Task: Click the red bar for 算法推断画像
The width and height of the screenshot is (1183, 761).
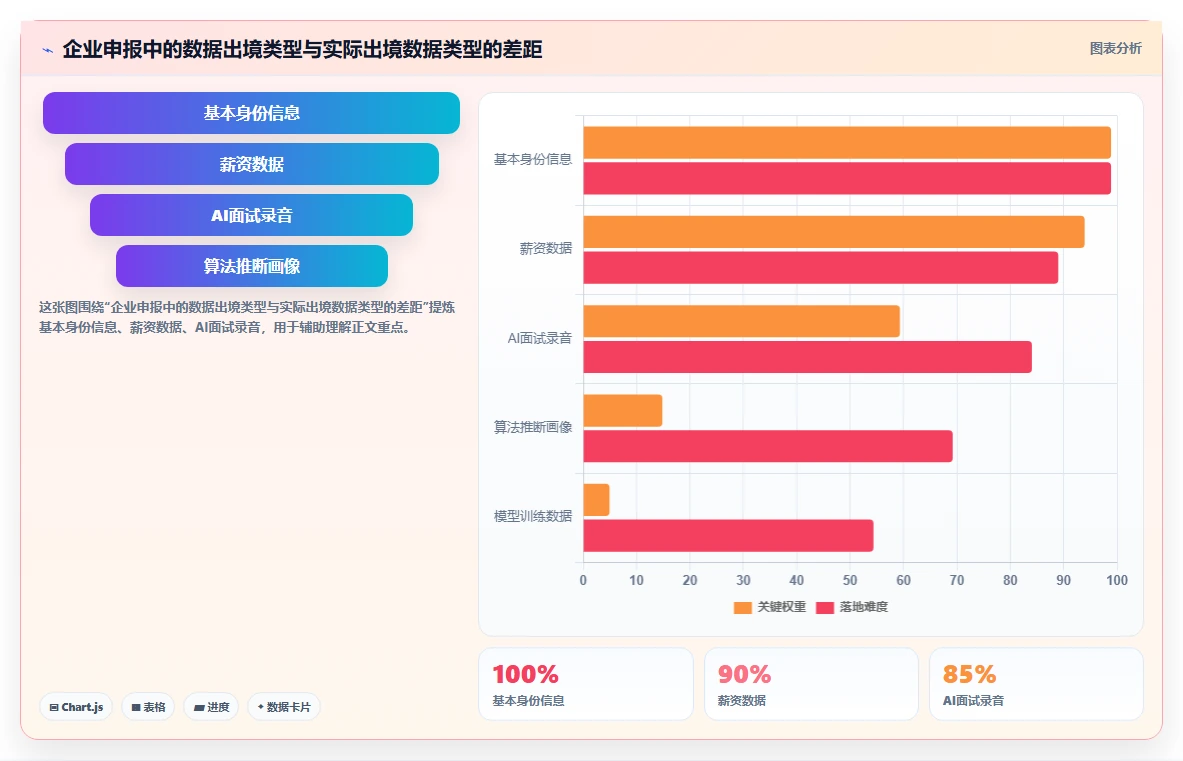Action: pos(767,446)
